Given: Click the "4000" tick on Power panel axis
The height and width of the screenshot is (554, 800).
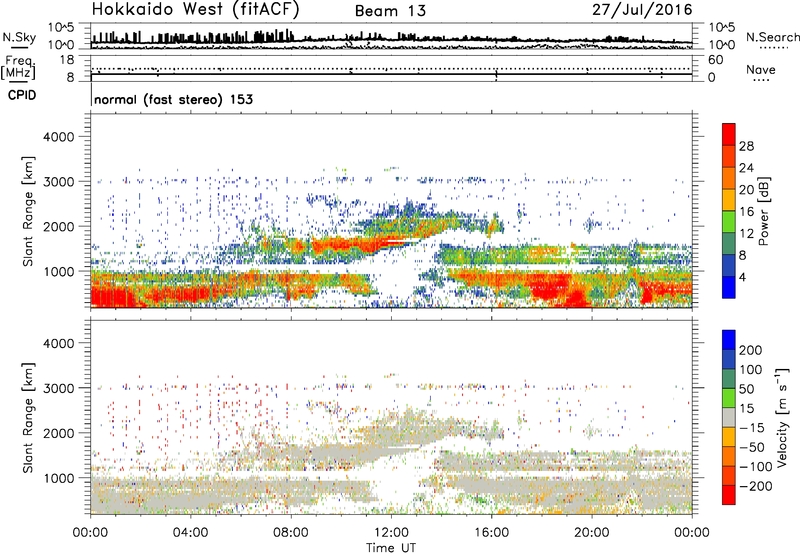Looking at the screenshot, I should [x=59, y=137].
